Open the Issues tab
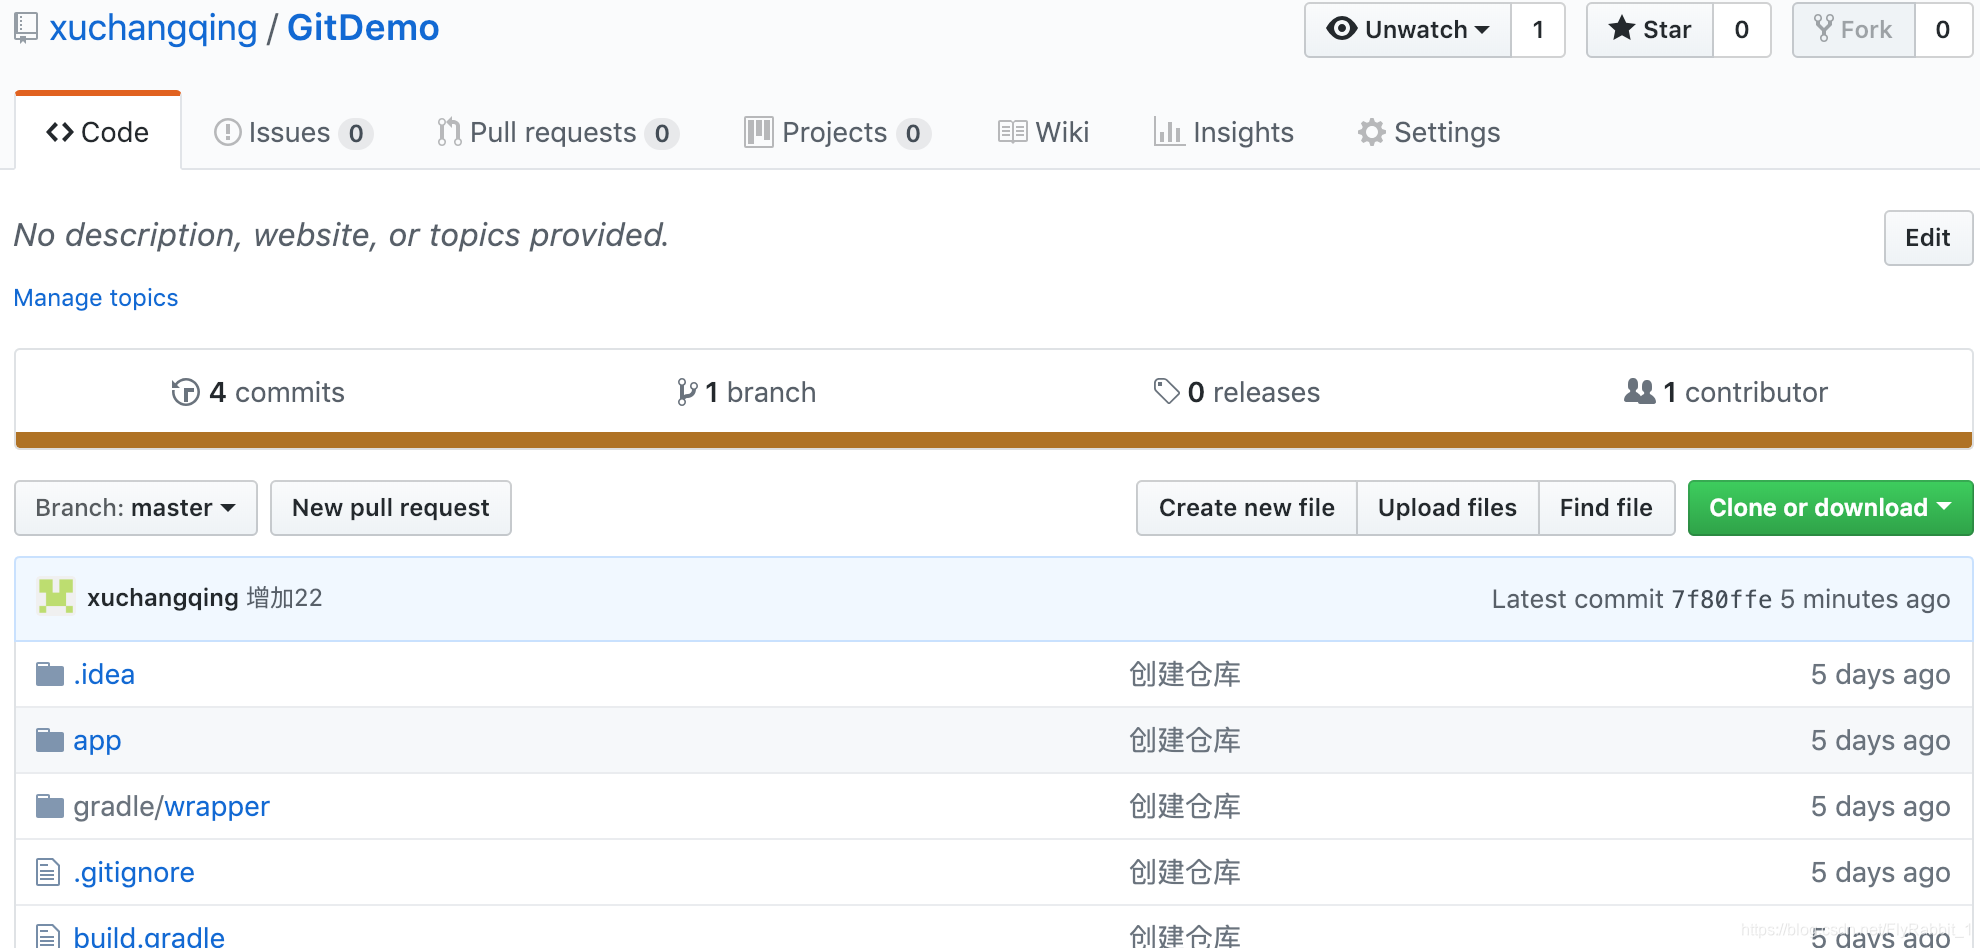 click(293, 132)
